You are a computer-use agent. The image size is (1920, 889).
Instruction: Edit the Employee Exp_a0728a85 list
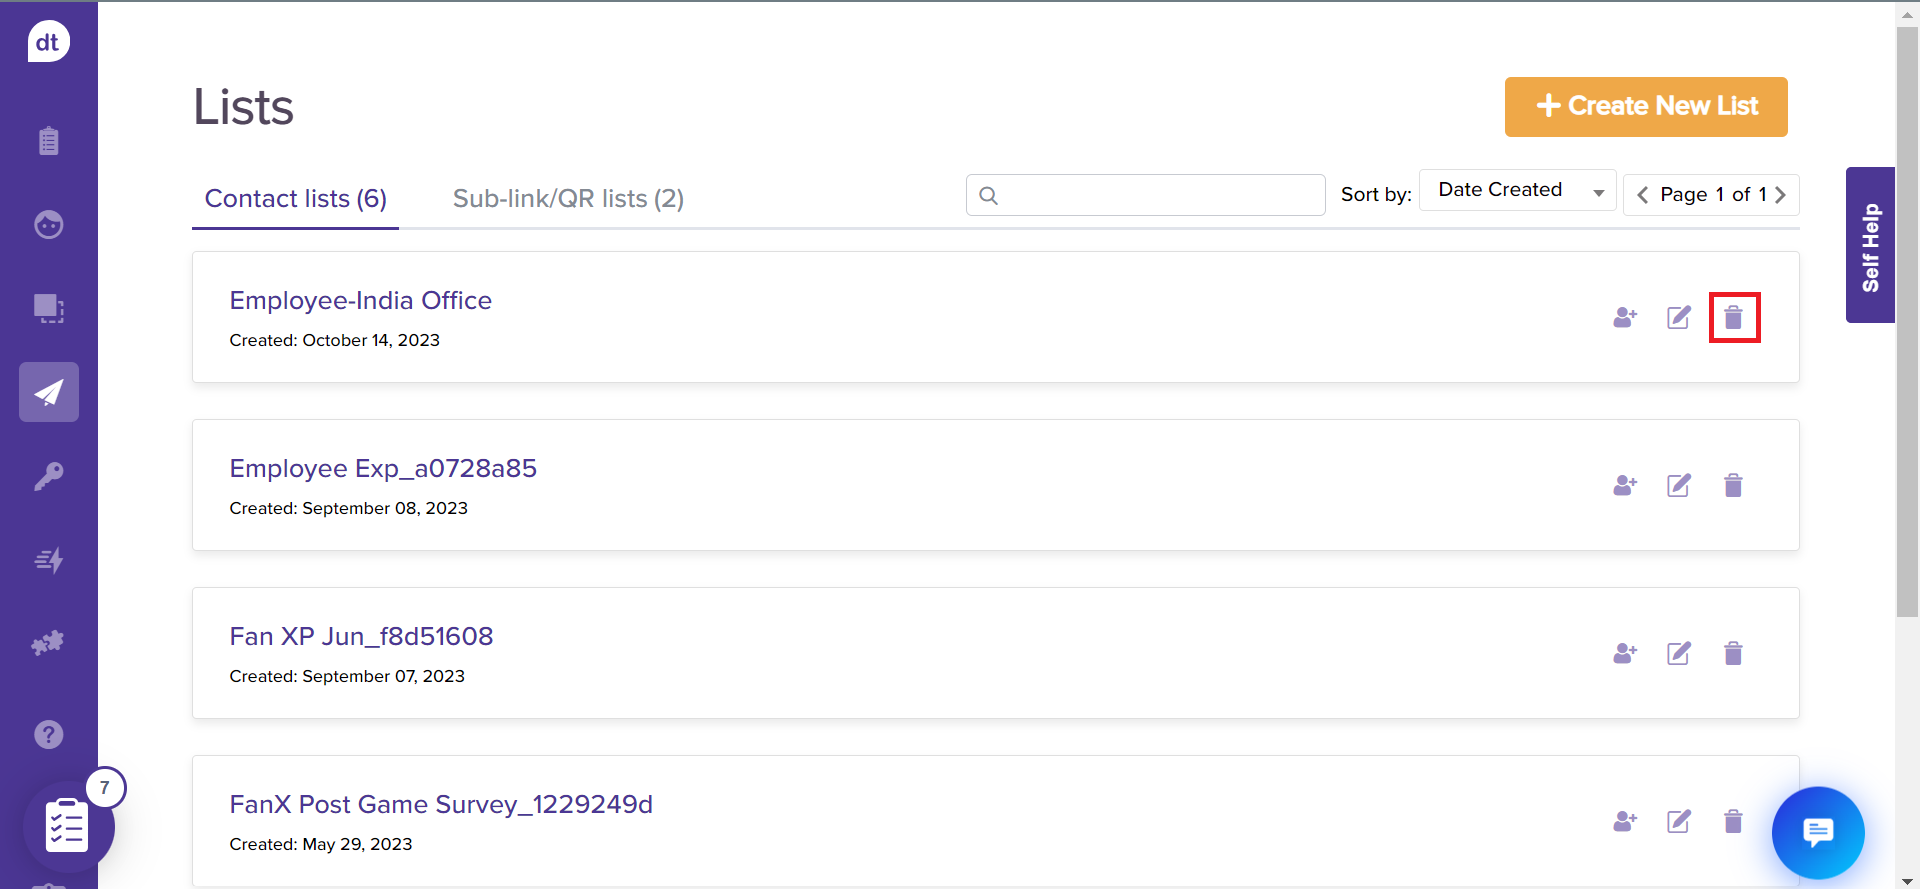(x=1679, y=486)
